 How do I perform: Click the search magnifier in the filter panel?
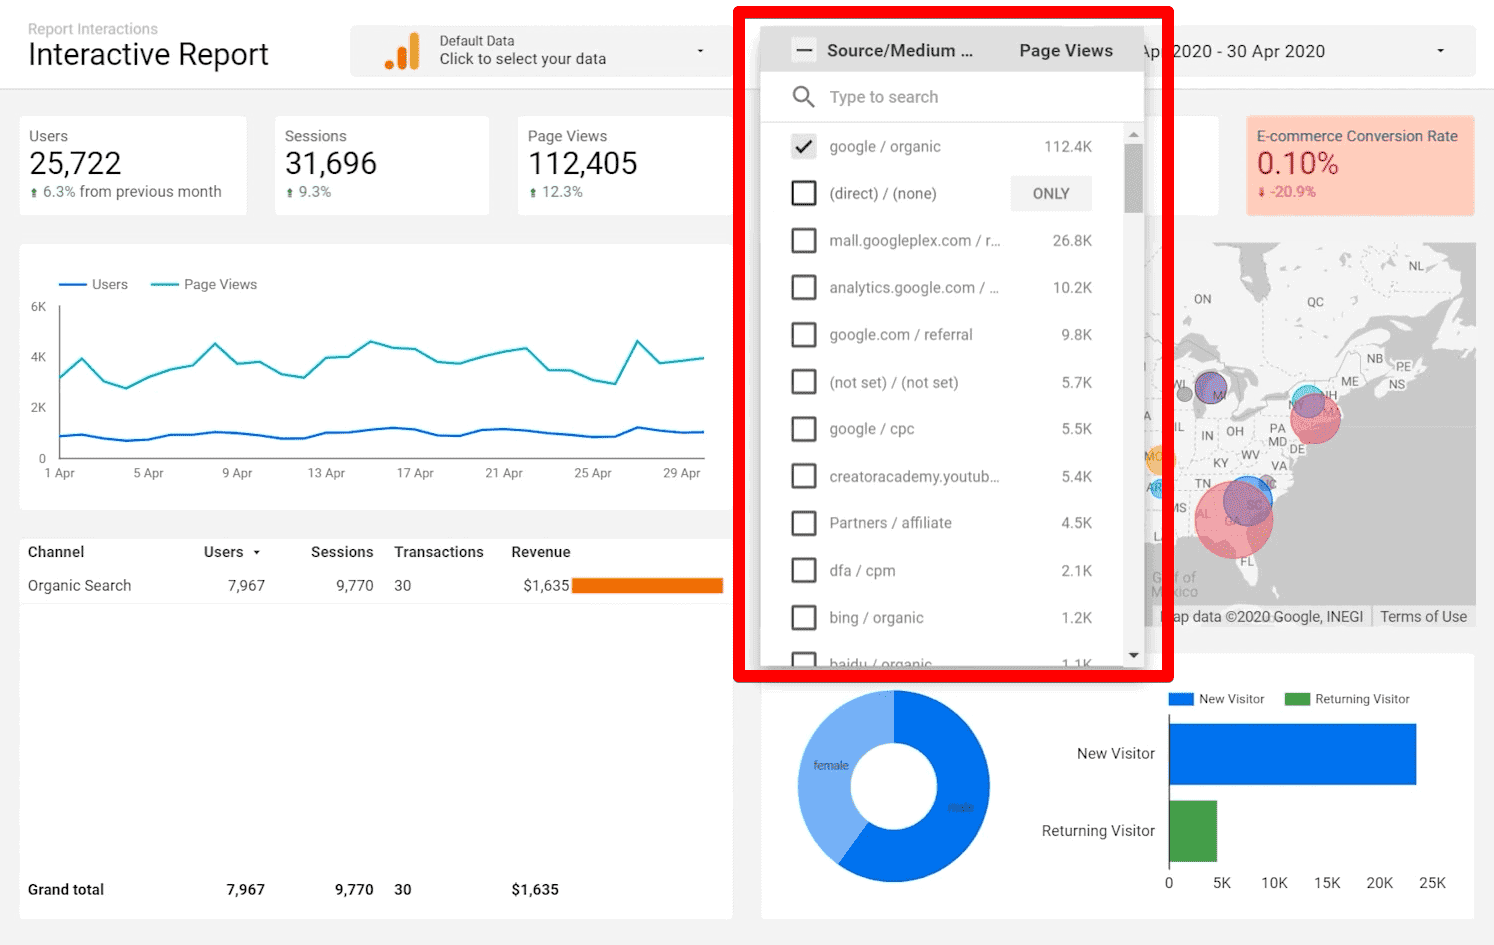(x=804, y=96)
